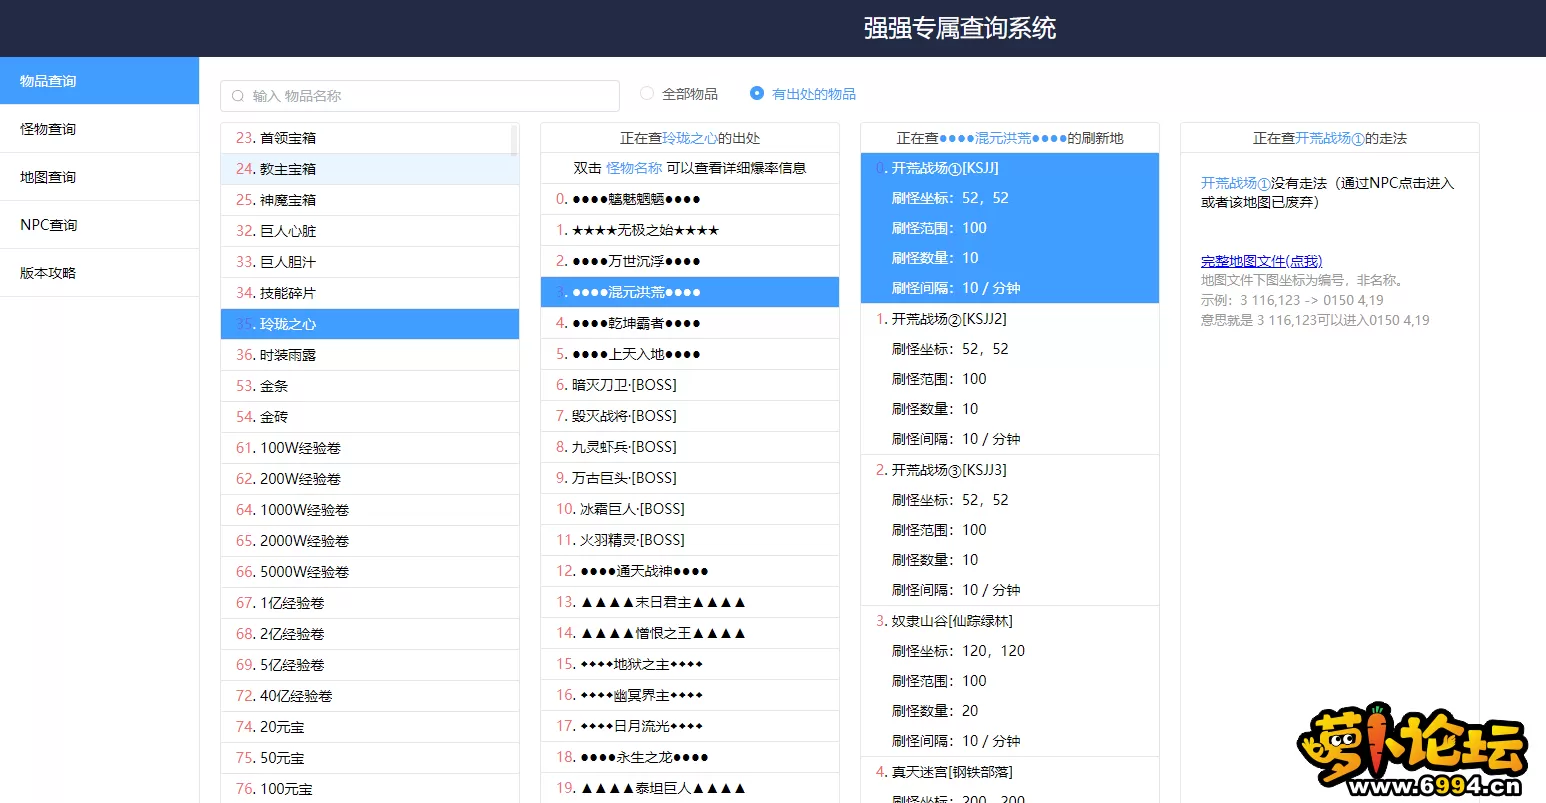The width and height of the screenshot is (1546, 803).
Task: Select monster 14. ▲▲▲▲憎恨之王▲▲▲▲
Action: click(x=690, y=633)
